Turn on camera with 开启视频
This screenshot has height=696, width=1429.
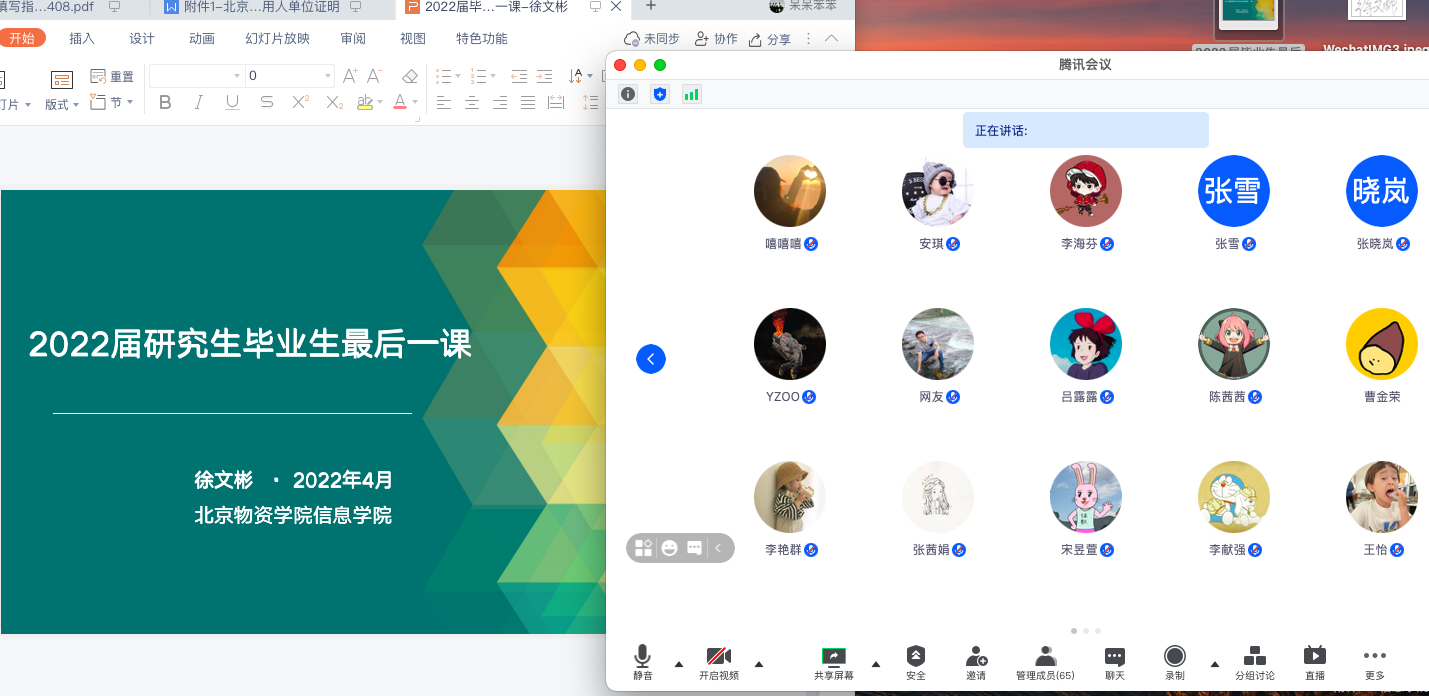click(718, 657)
